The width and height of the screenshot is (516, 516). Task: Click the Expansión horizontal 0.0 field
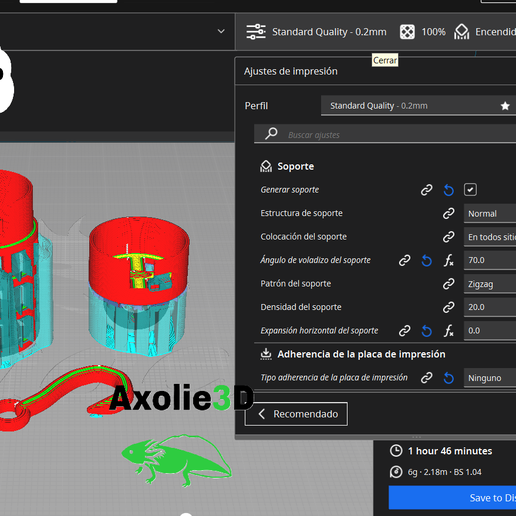[x=490, y=331]
